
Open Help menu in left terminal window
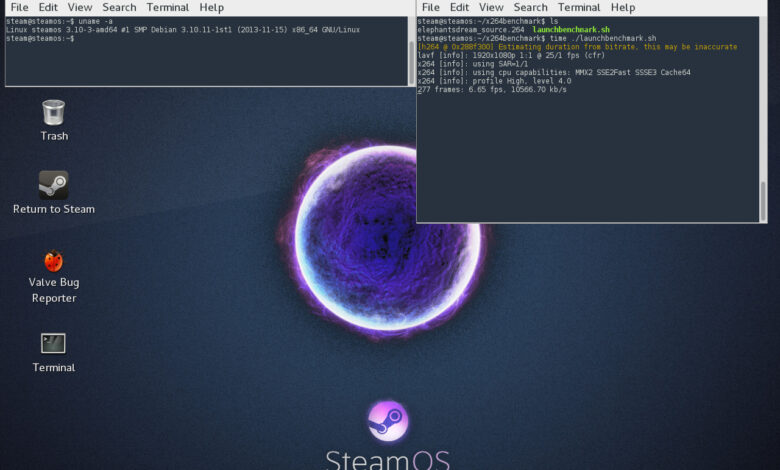click(211, 7)
